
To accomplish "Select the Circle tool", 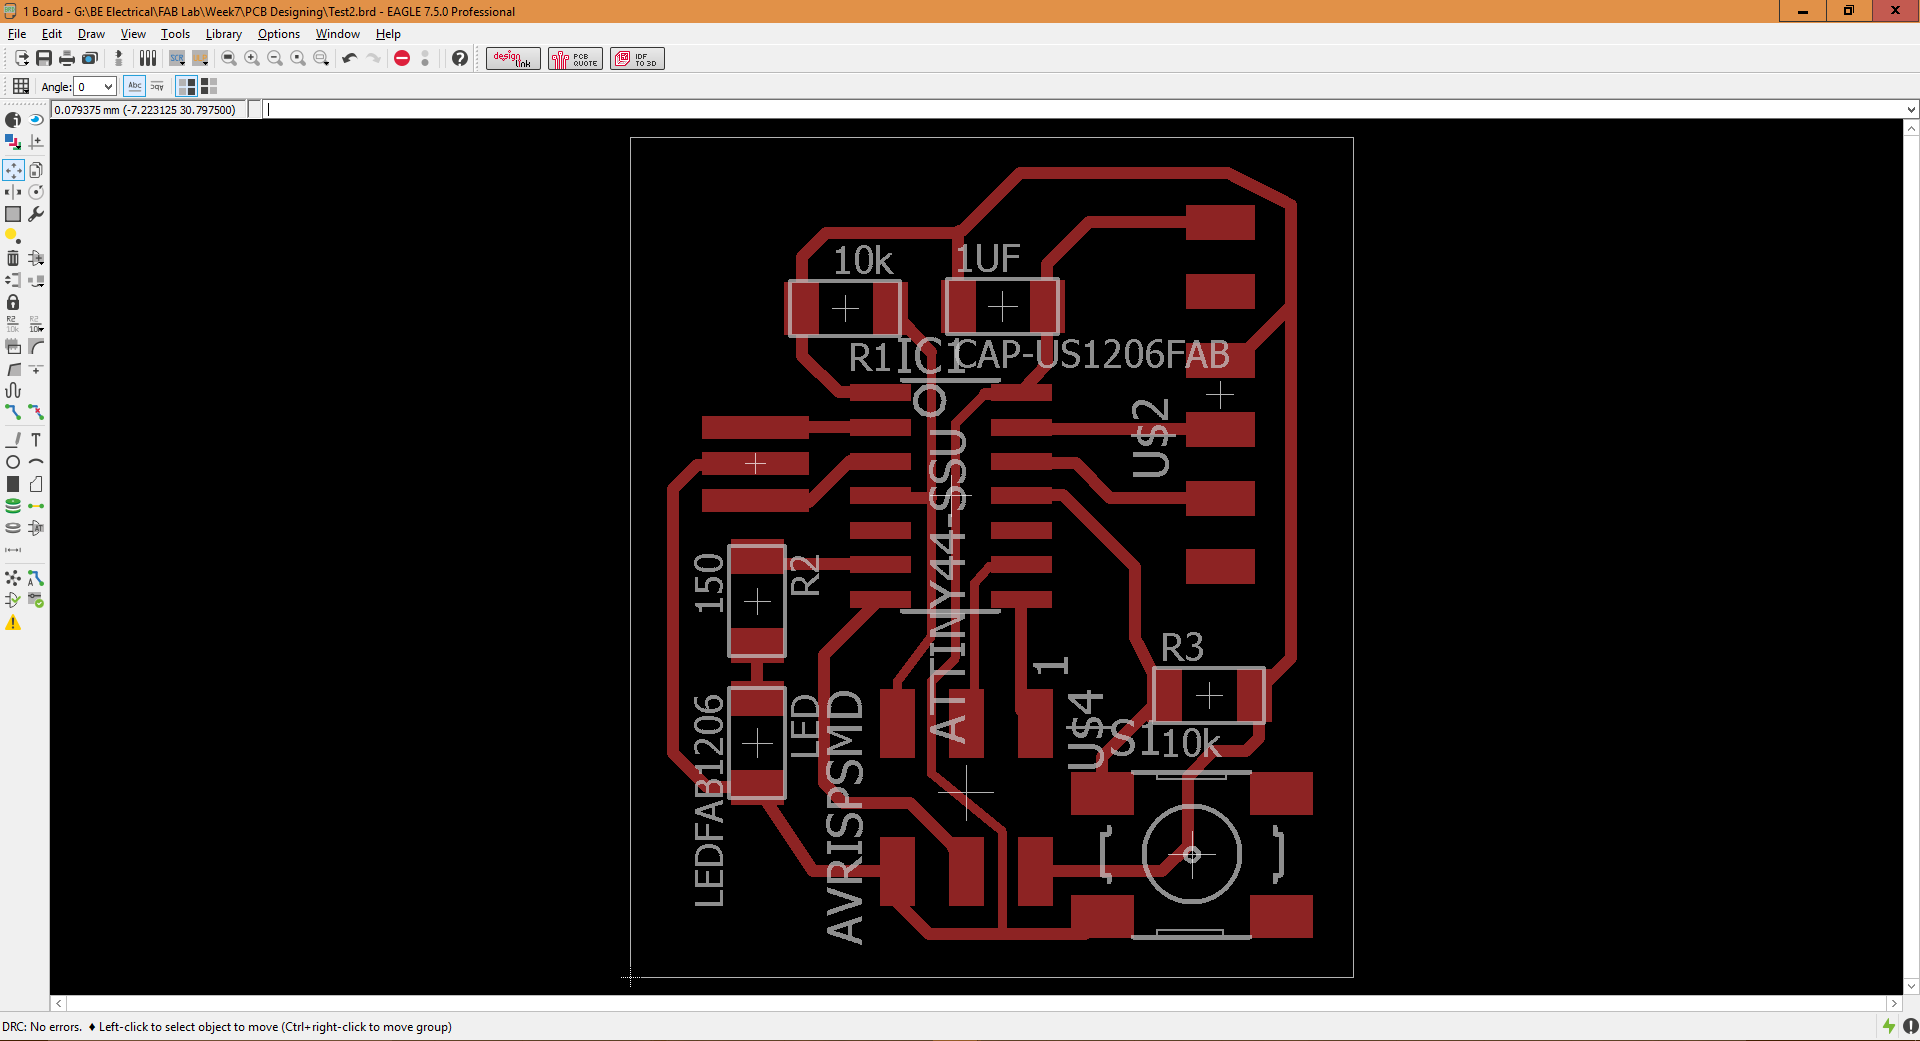I will (x=13, y=462).
